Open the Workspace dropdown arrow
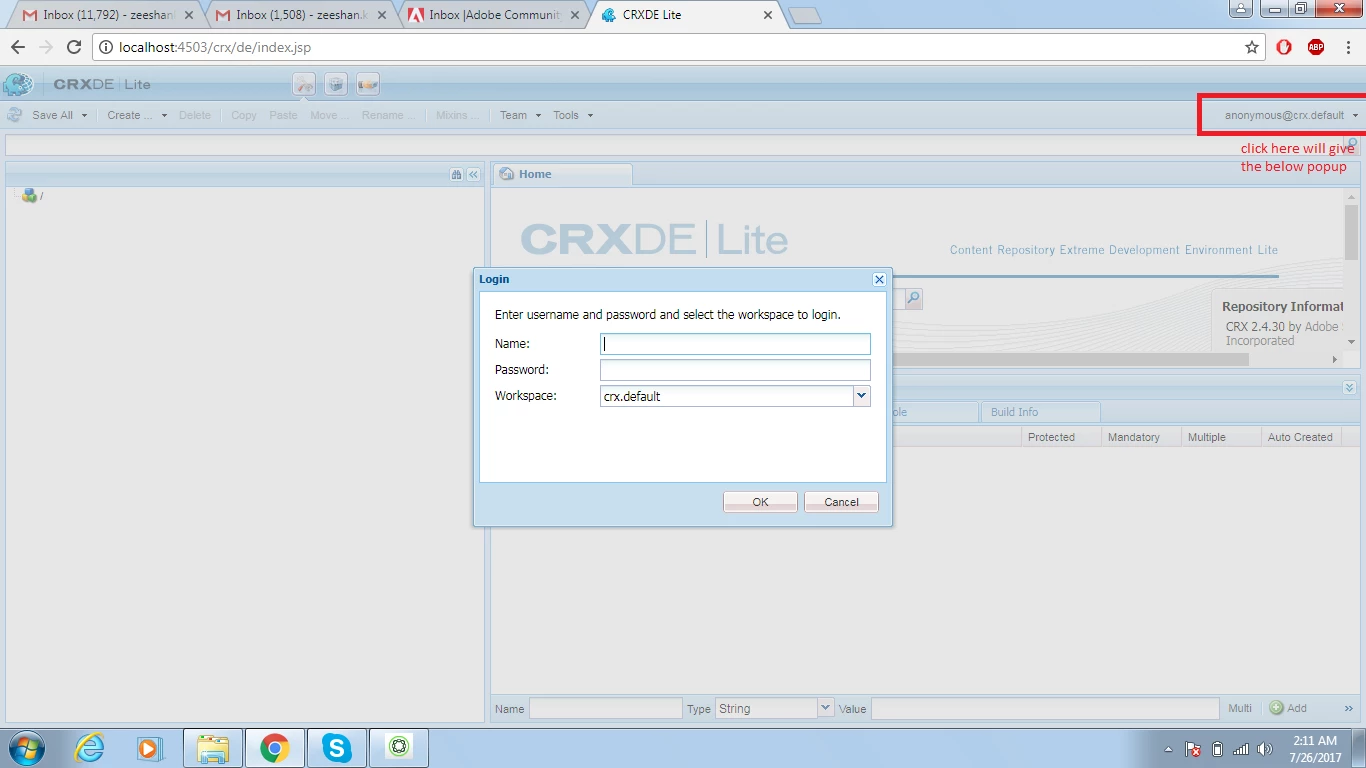 861,396
